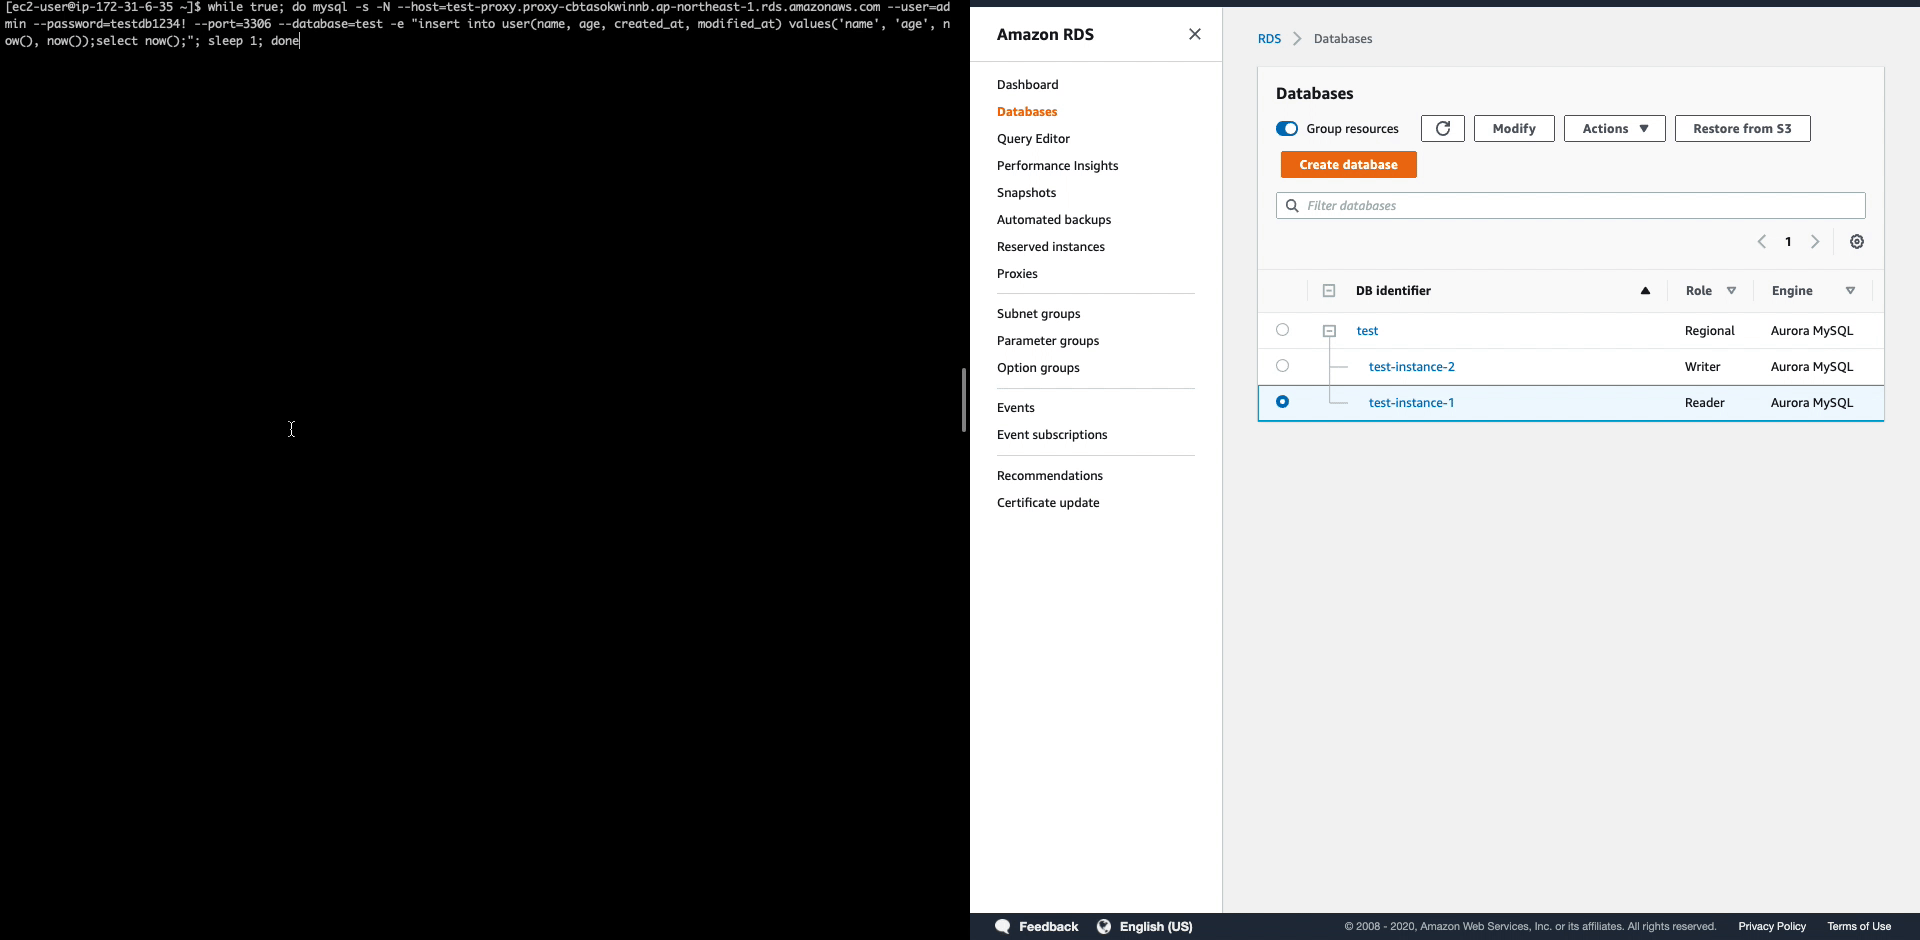Click the search magnifier icon in filter

(1292, 205)
